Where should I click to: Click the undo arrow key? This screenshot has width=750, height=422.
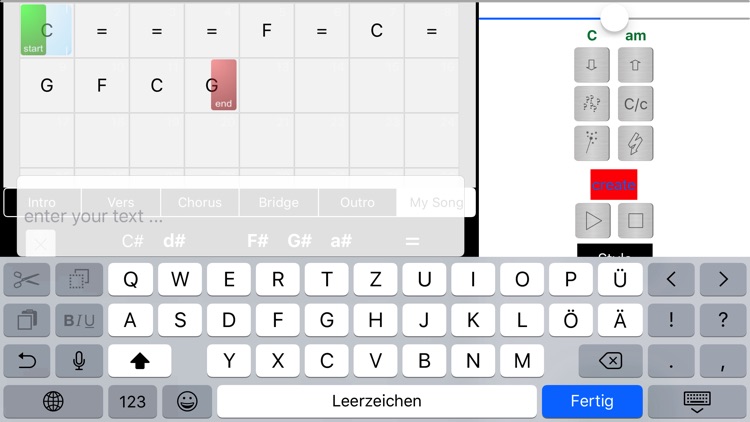(x=27, y=361)
